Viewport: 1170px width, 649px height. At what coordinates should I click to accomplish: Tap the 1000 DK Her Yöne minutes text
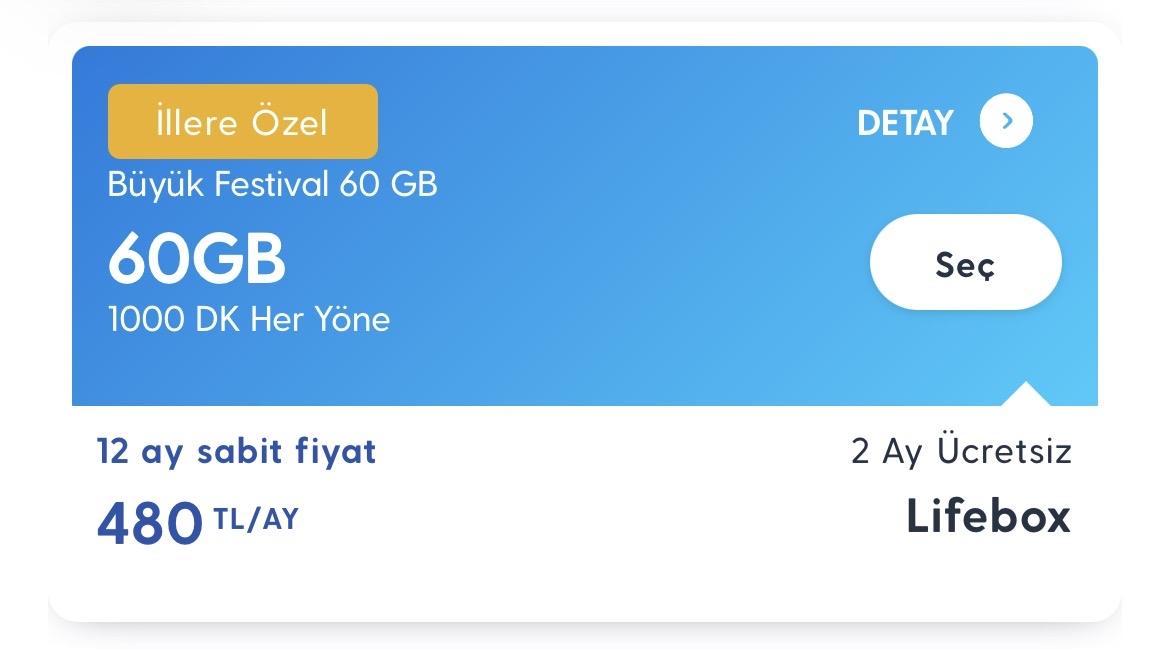pyautogui.click(x=249, y=319)
